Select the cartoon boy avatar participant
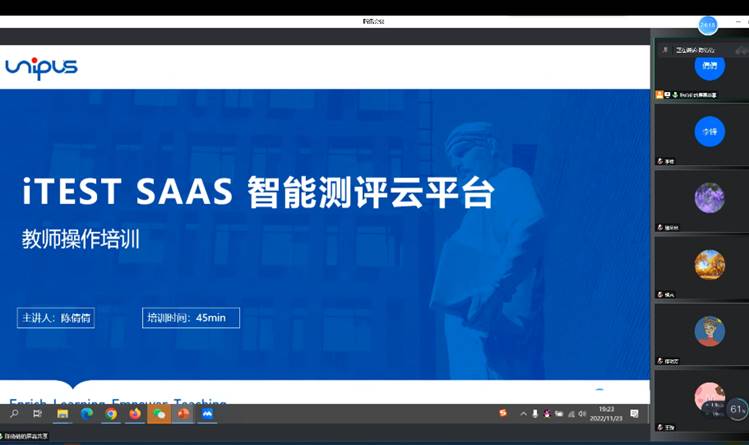The image size is (749, 445). [x=709, y=331]
